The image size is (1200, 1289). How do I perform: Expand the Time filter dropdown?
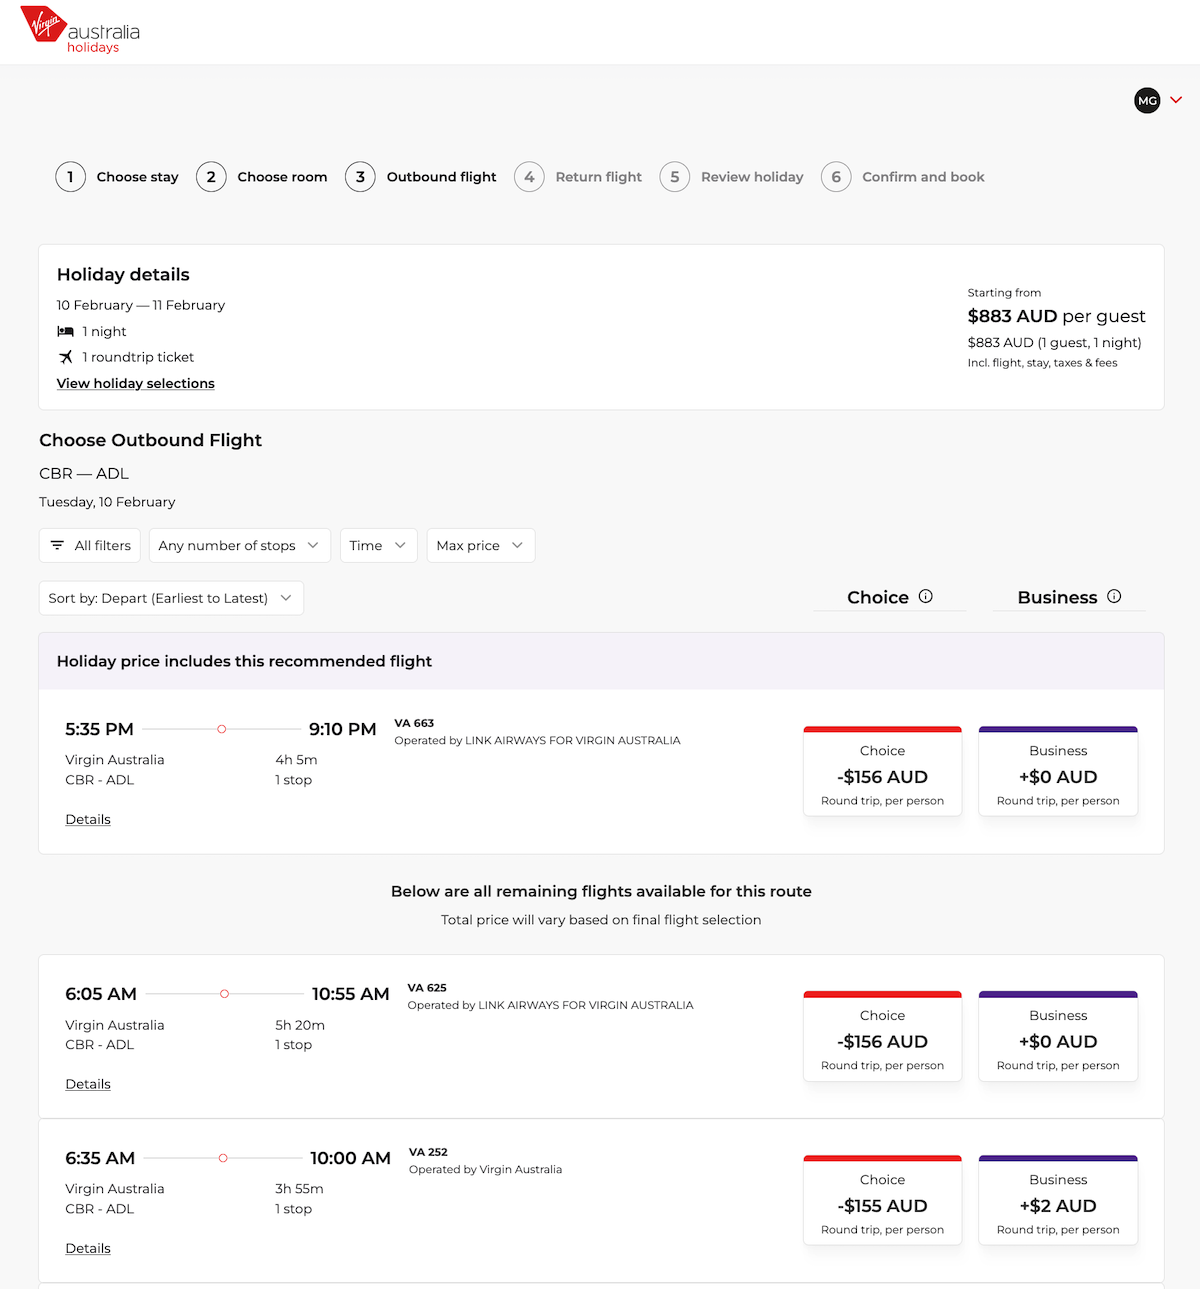click(x=377, y=545)
